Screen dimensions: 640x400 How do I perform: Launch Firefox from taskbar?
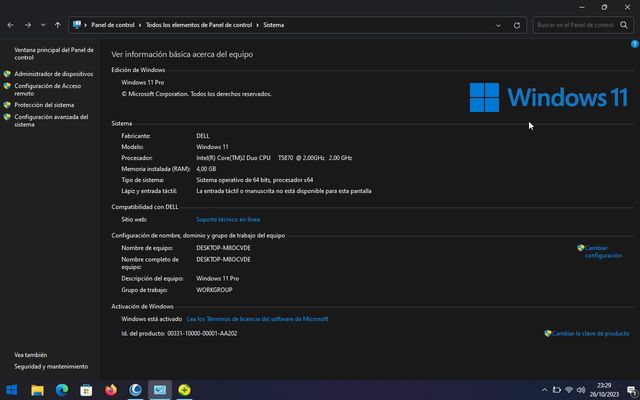click(111, 390)
